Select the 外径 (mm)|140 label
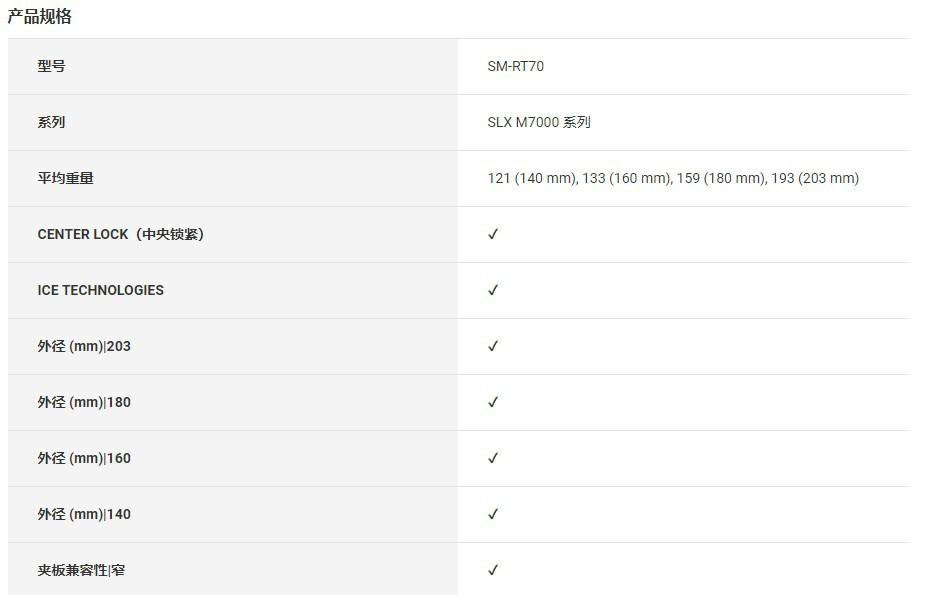This screenshot has width=934, height=595. (84, 514)
